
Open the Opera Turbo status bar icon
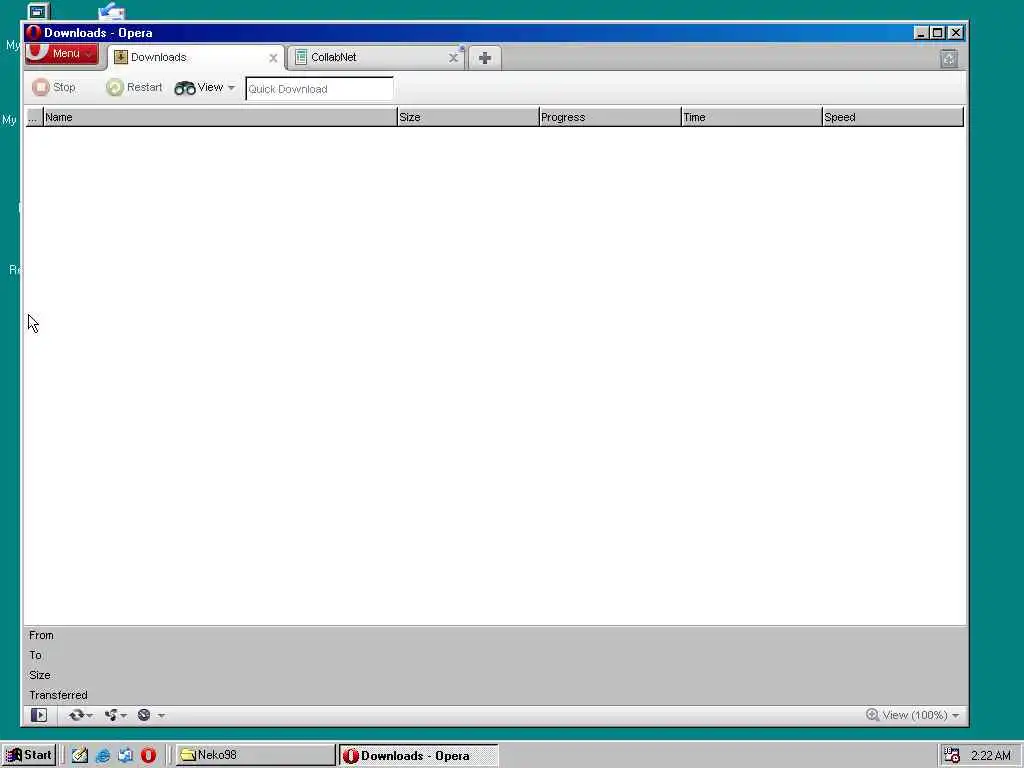144,715
